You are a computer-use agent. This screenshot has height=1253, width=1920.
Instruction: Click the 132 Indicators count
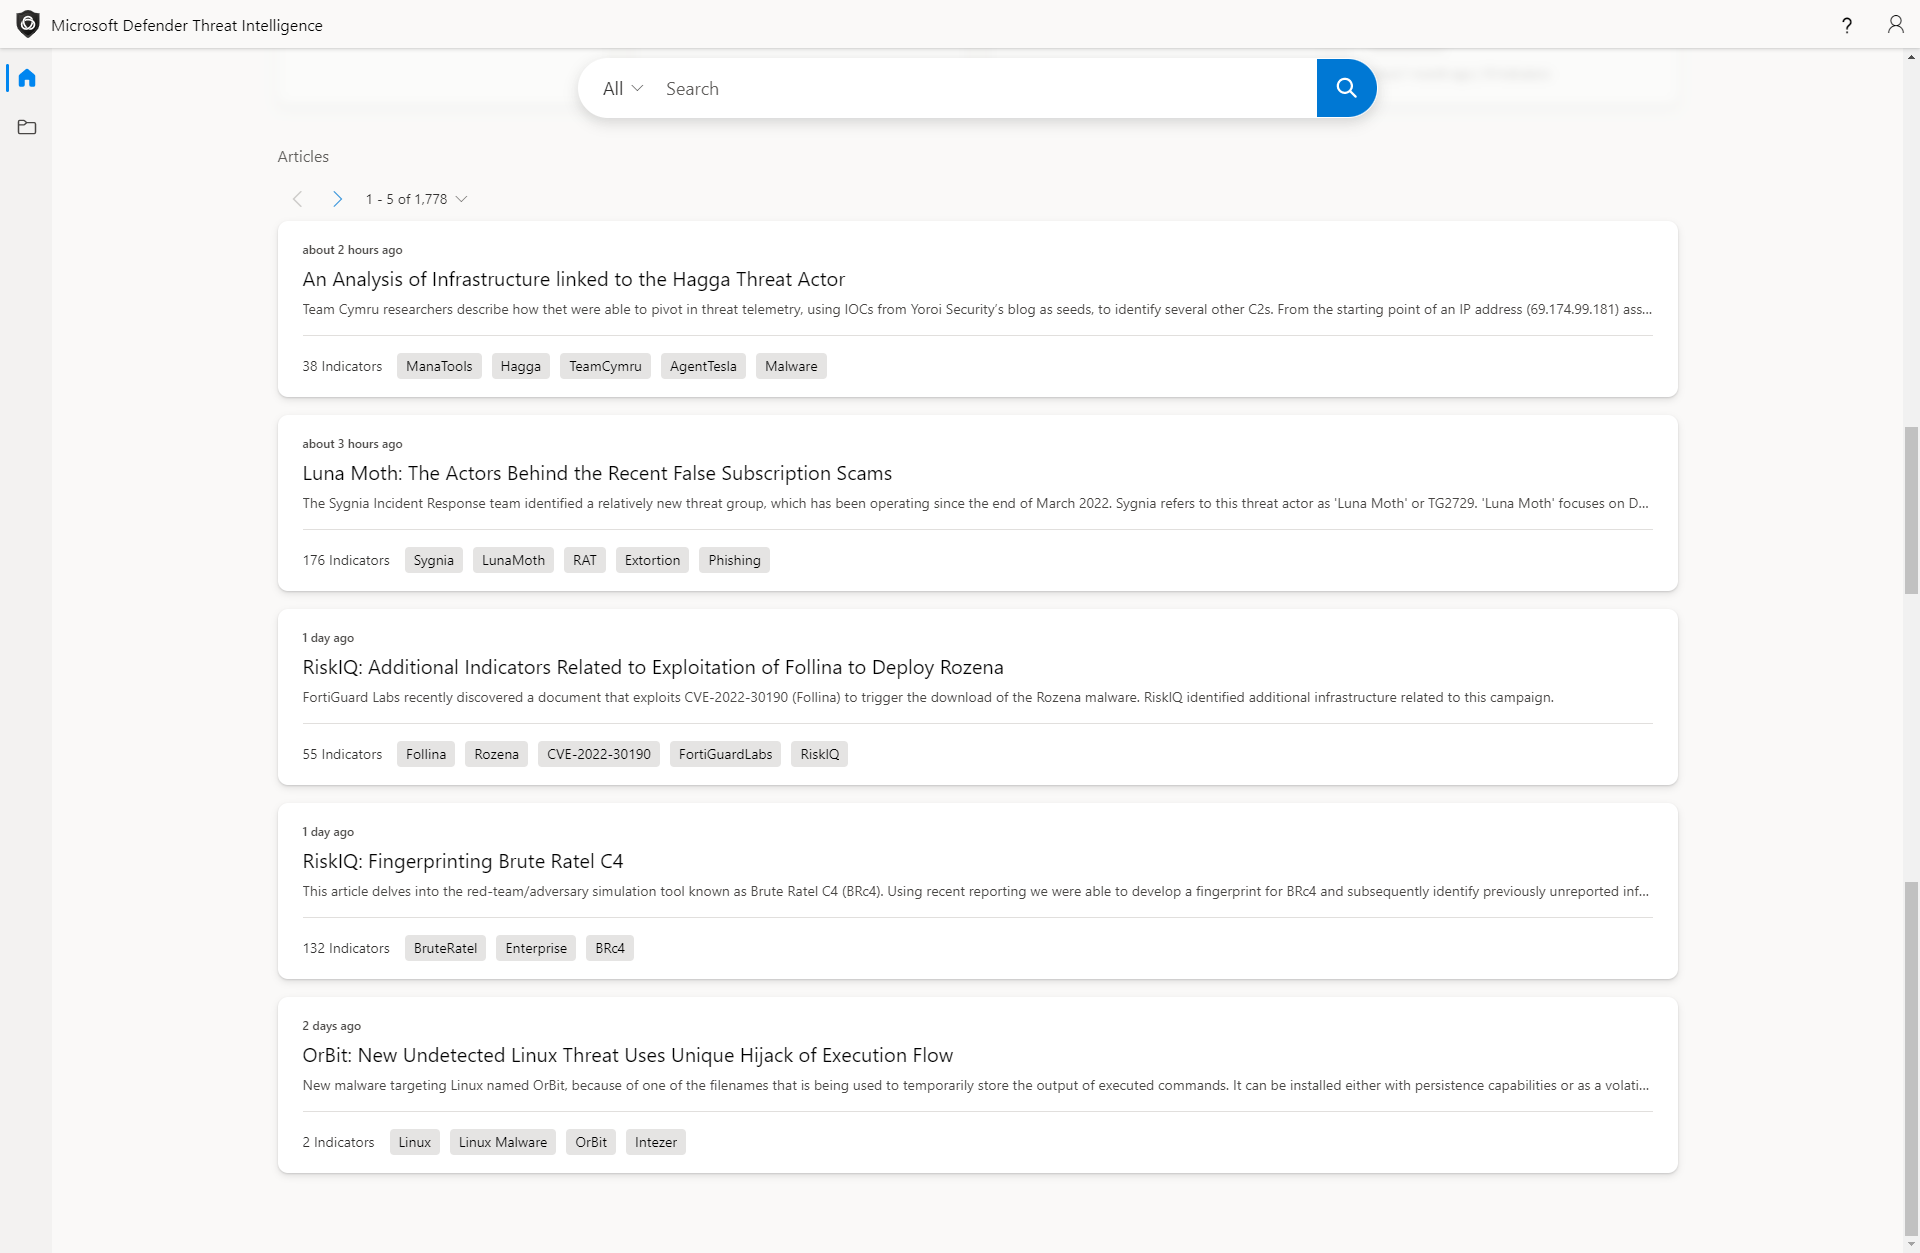coord(346,948)
